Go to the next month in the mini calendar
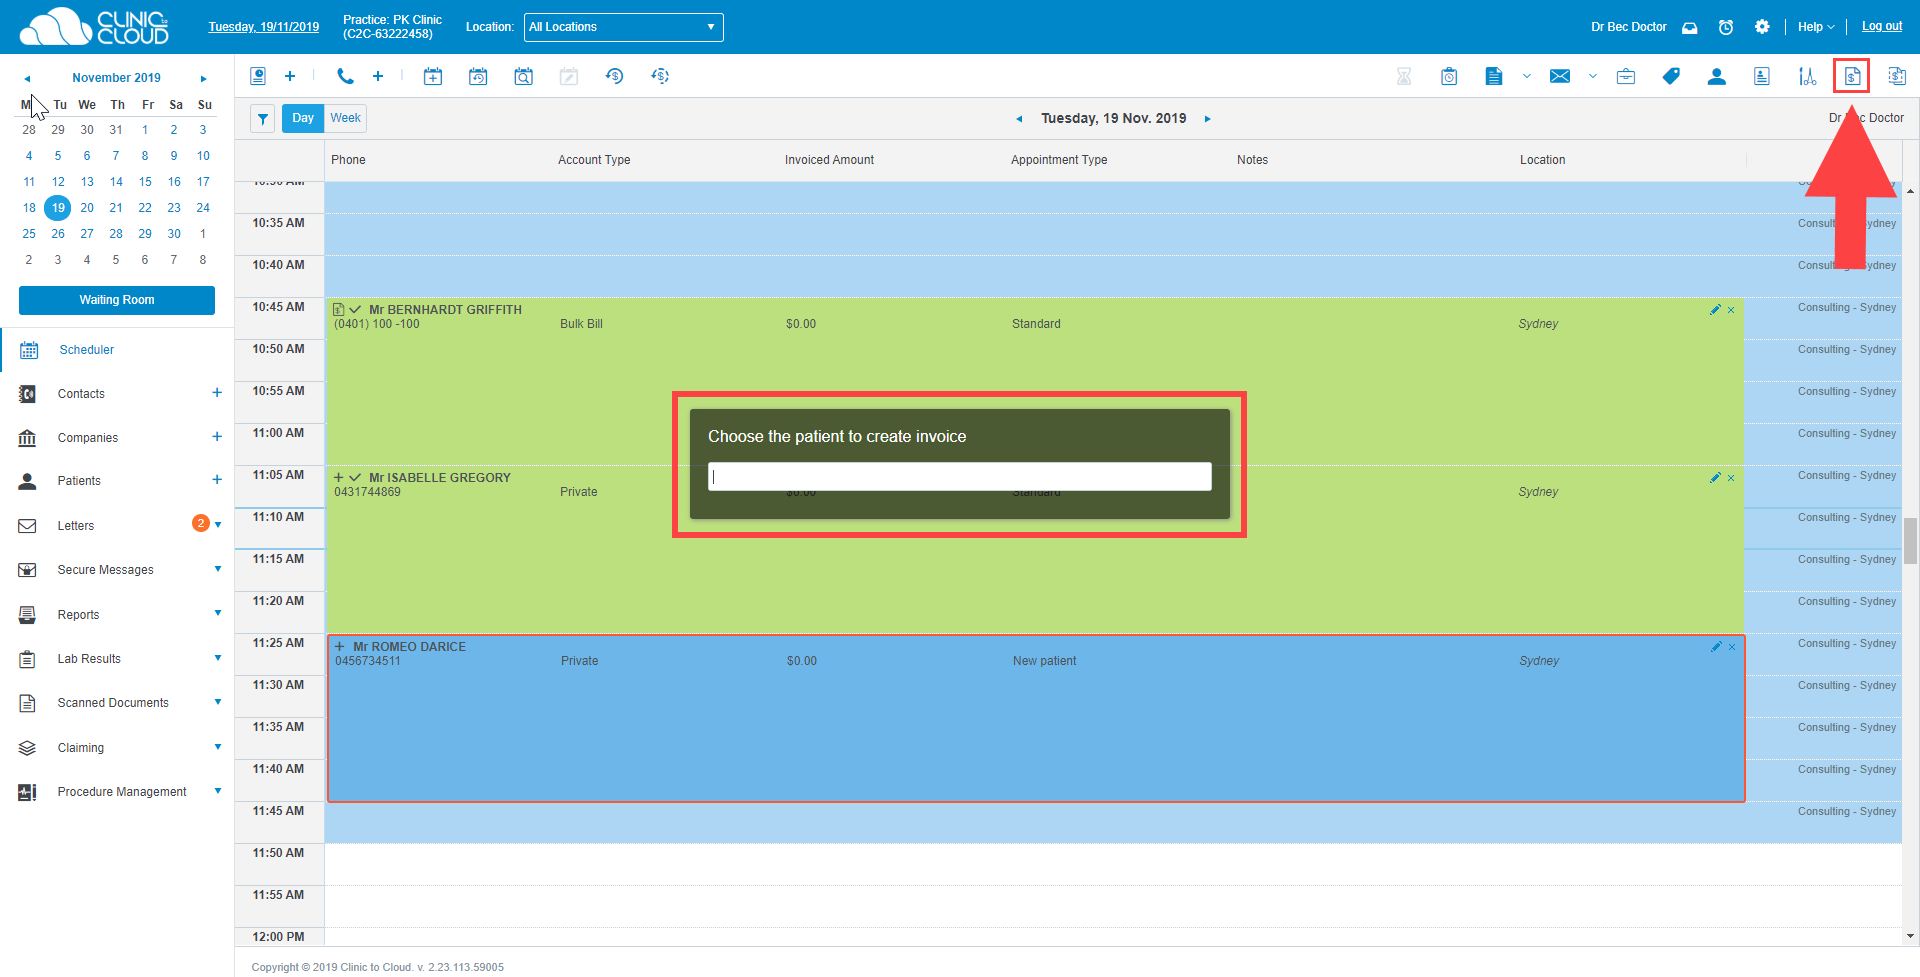 (204, 78)
